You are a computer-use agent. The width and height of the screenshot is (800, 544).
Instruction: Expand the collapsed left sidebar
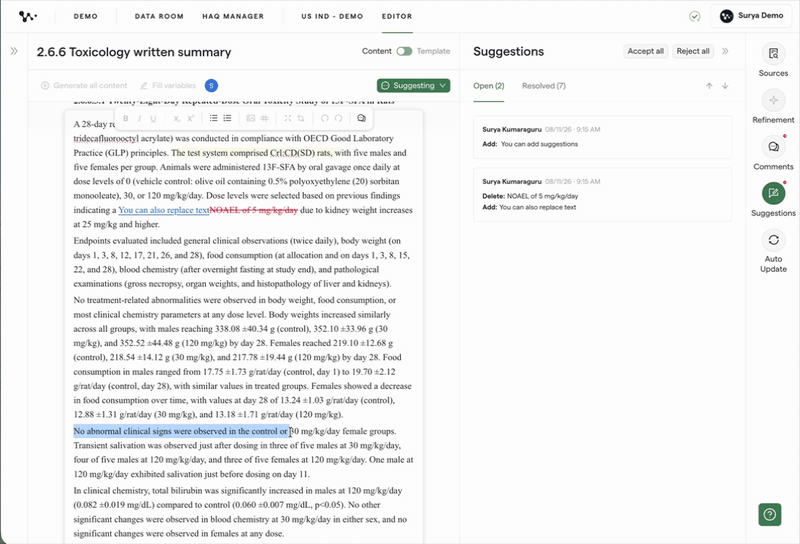14,51
